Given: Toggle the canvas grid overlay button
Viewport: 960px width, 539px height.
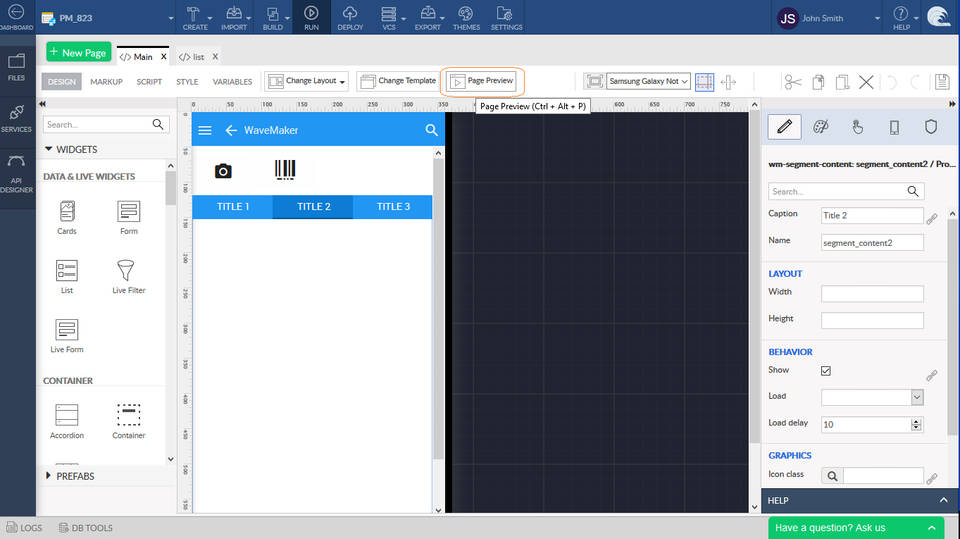Looking at the screenshot, I should [x=705, y=82].
